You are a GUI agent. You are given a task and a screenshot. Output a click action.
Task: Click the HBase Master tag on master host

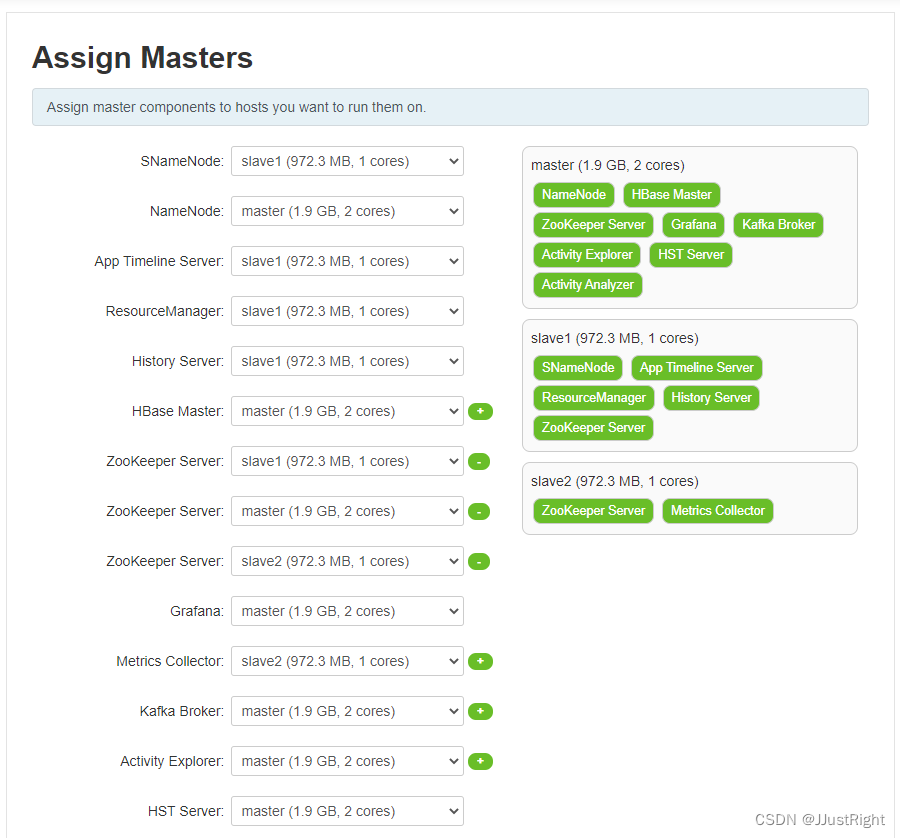pyautogui.click(x=672, y=195)
